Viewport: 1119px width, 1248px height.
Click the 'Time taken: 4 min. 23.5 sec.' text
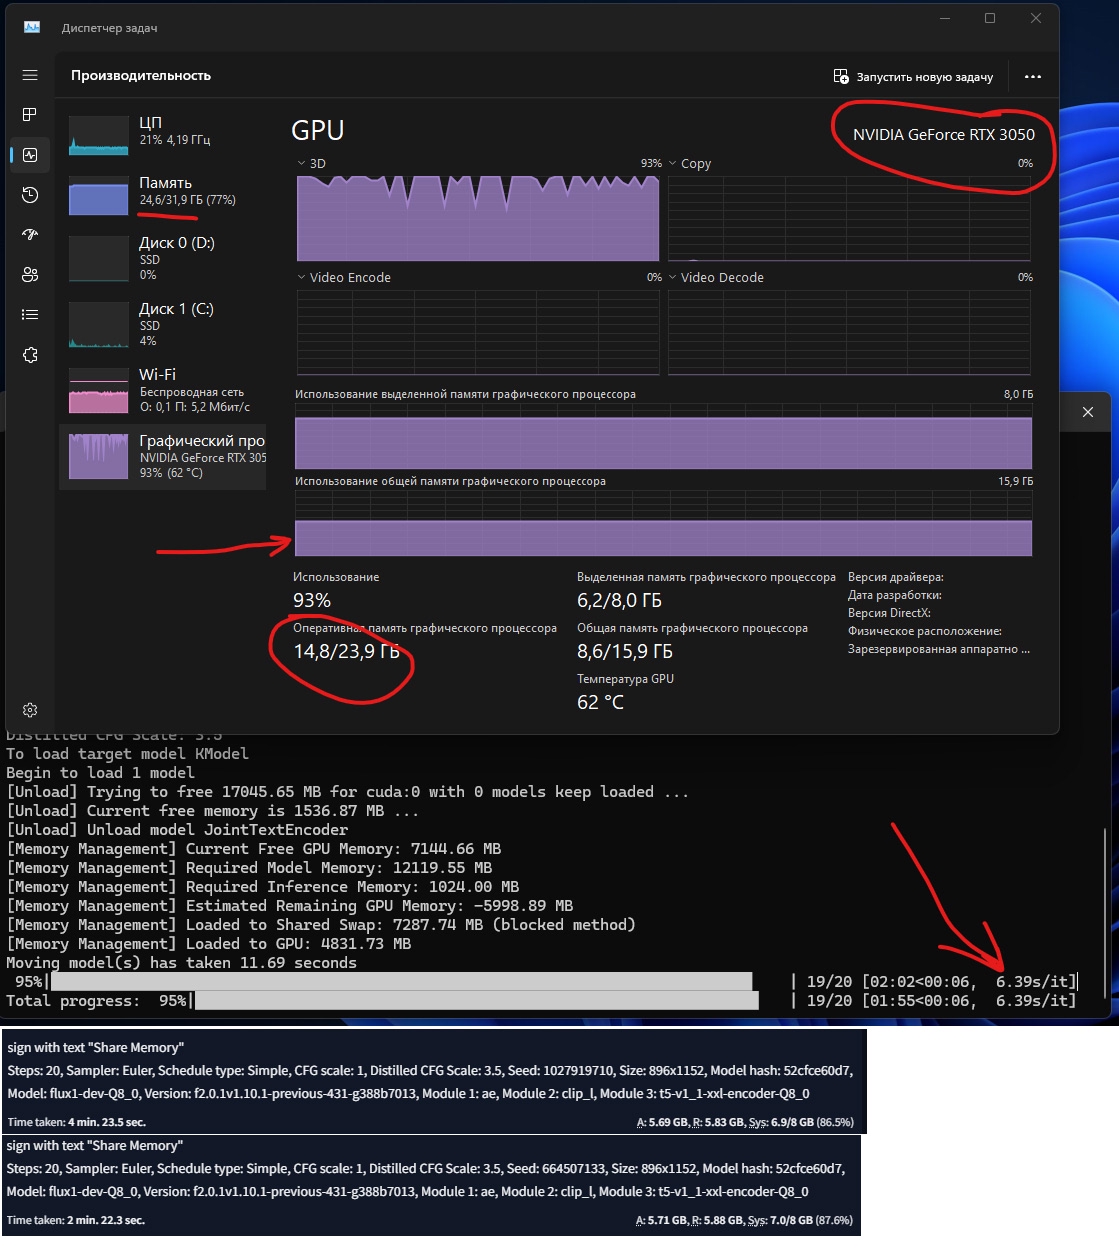click(x=76, y=1122)
